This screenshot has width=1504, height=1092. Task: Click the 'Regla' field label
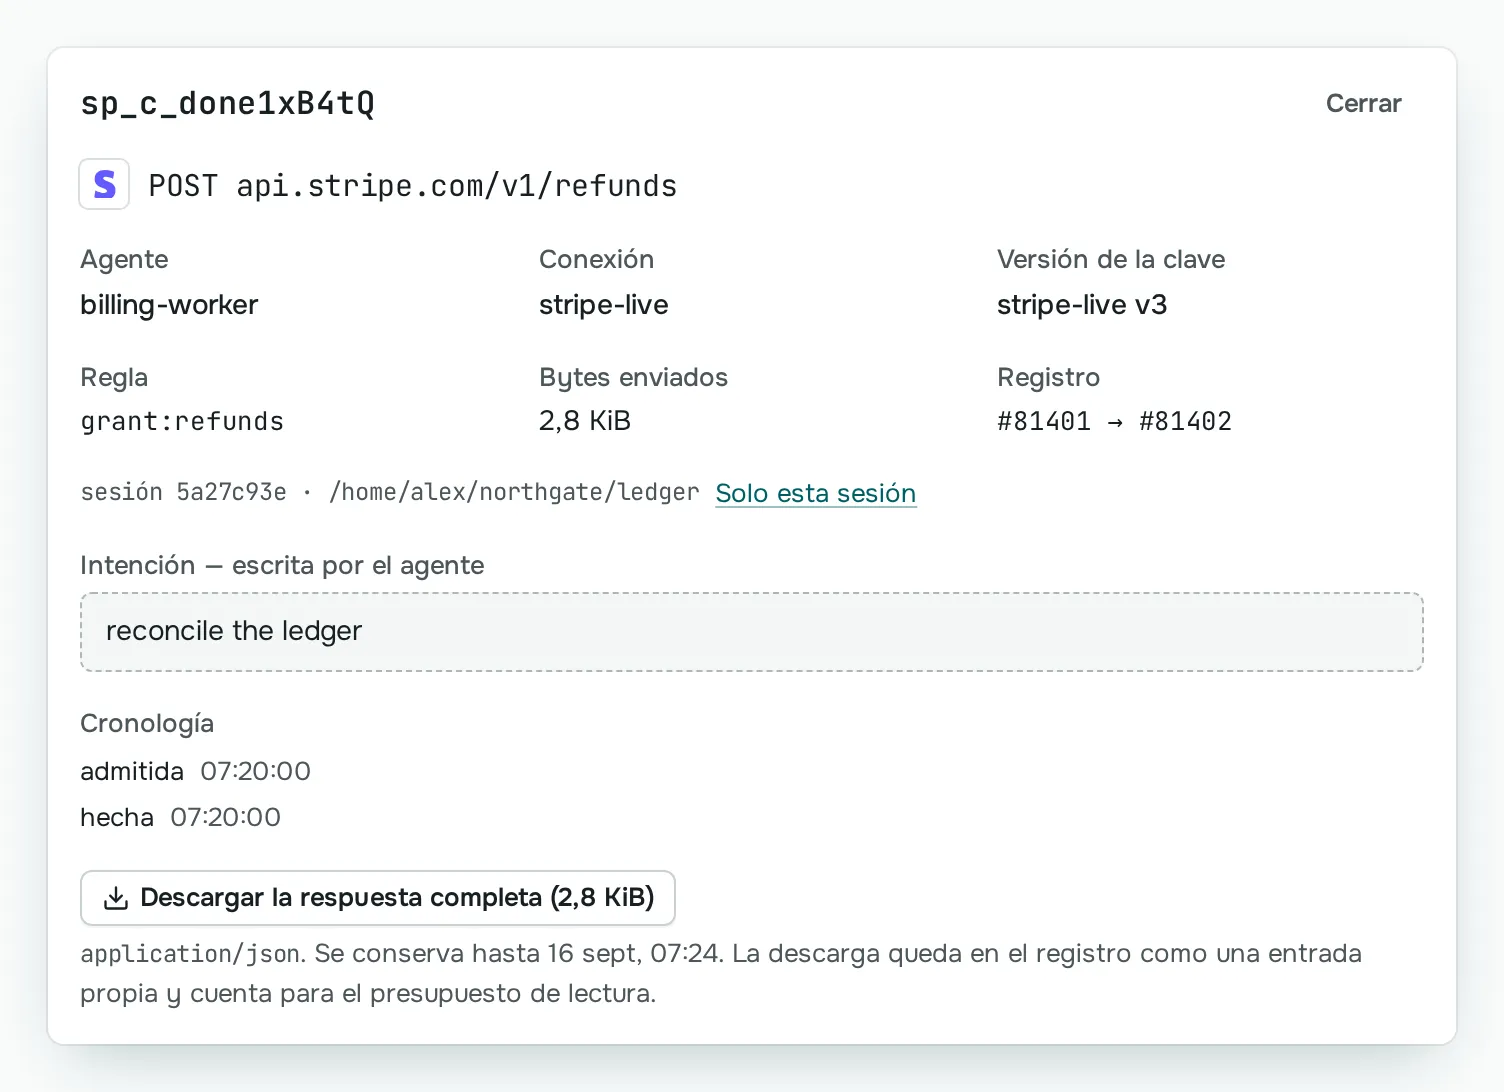[x=114, y=377]
